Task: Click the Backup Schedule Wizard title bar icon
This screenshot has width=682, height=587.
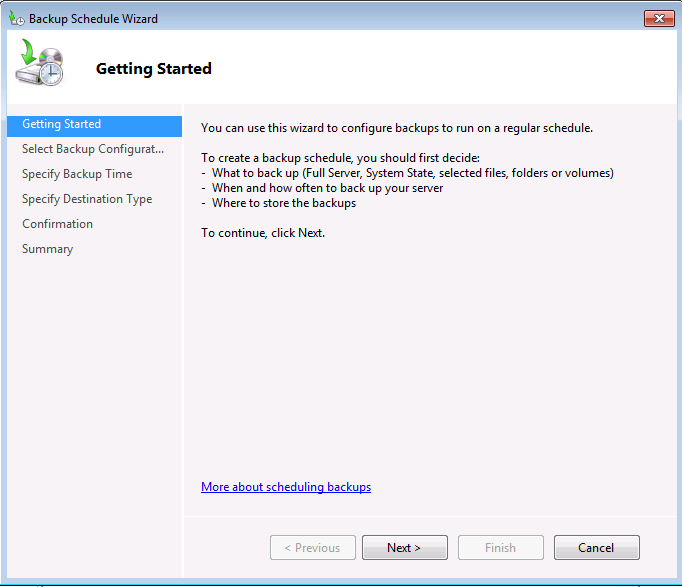Action: [x=16, y=18]
